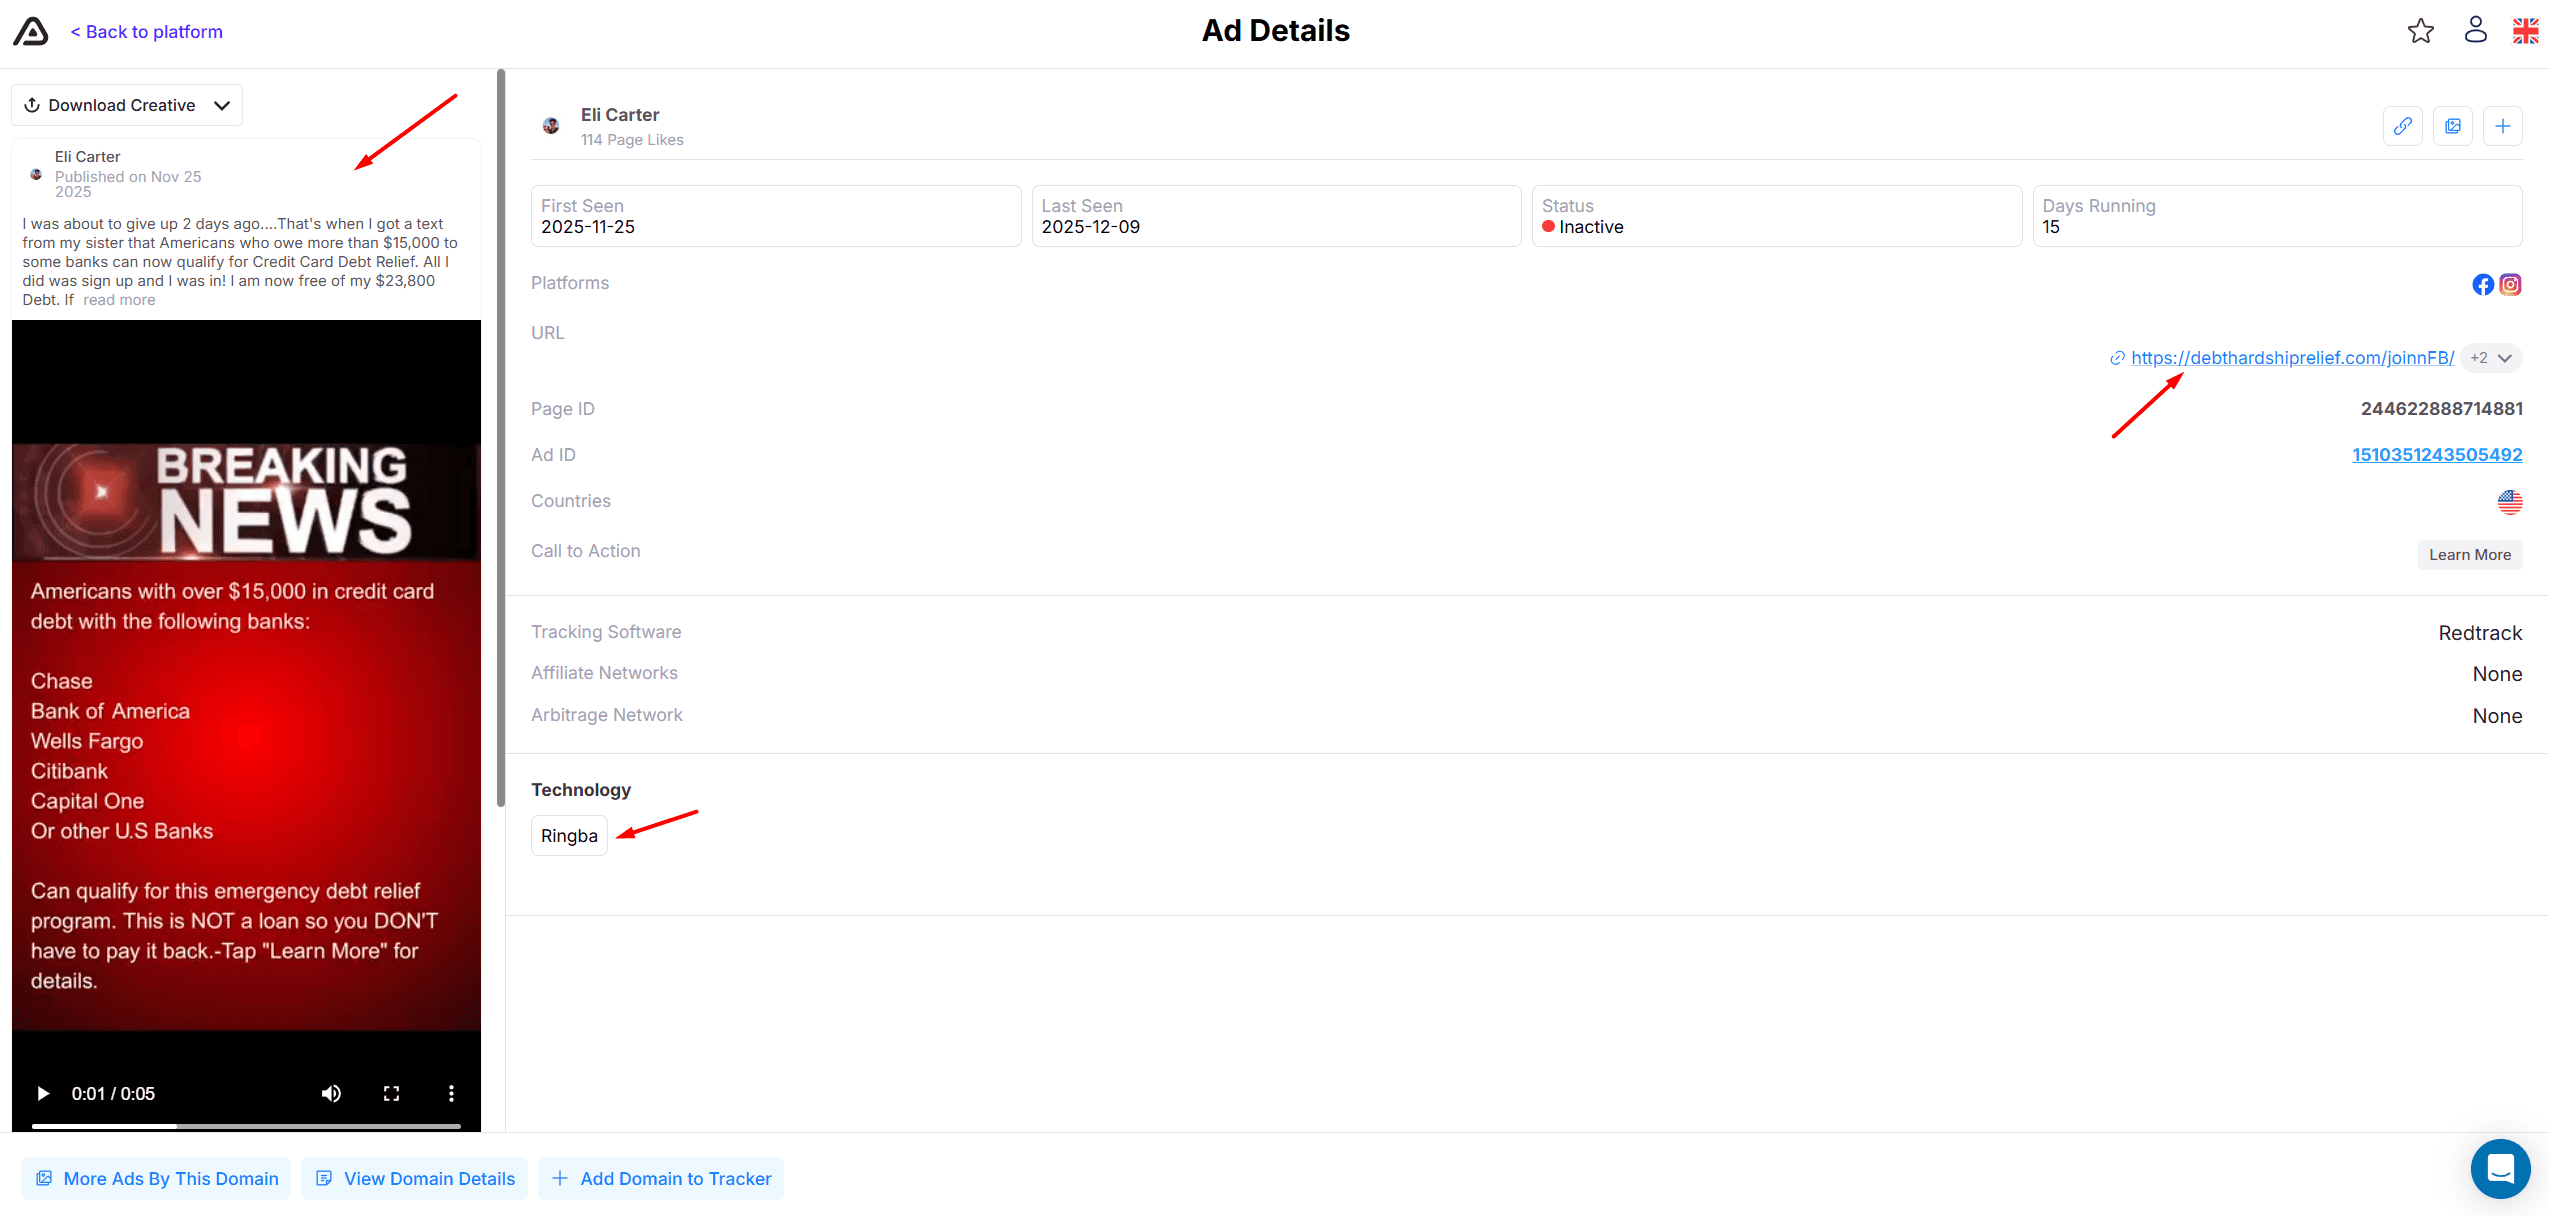Mute the video volume
The width and height of the screenshot is (2549, 1216).
pos(331,1093)
